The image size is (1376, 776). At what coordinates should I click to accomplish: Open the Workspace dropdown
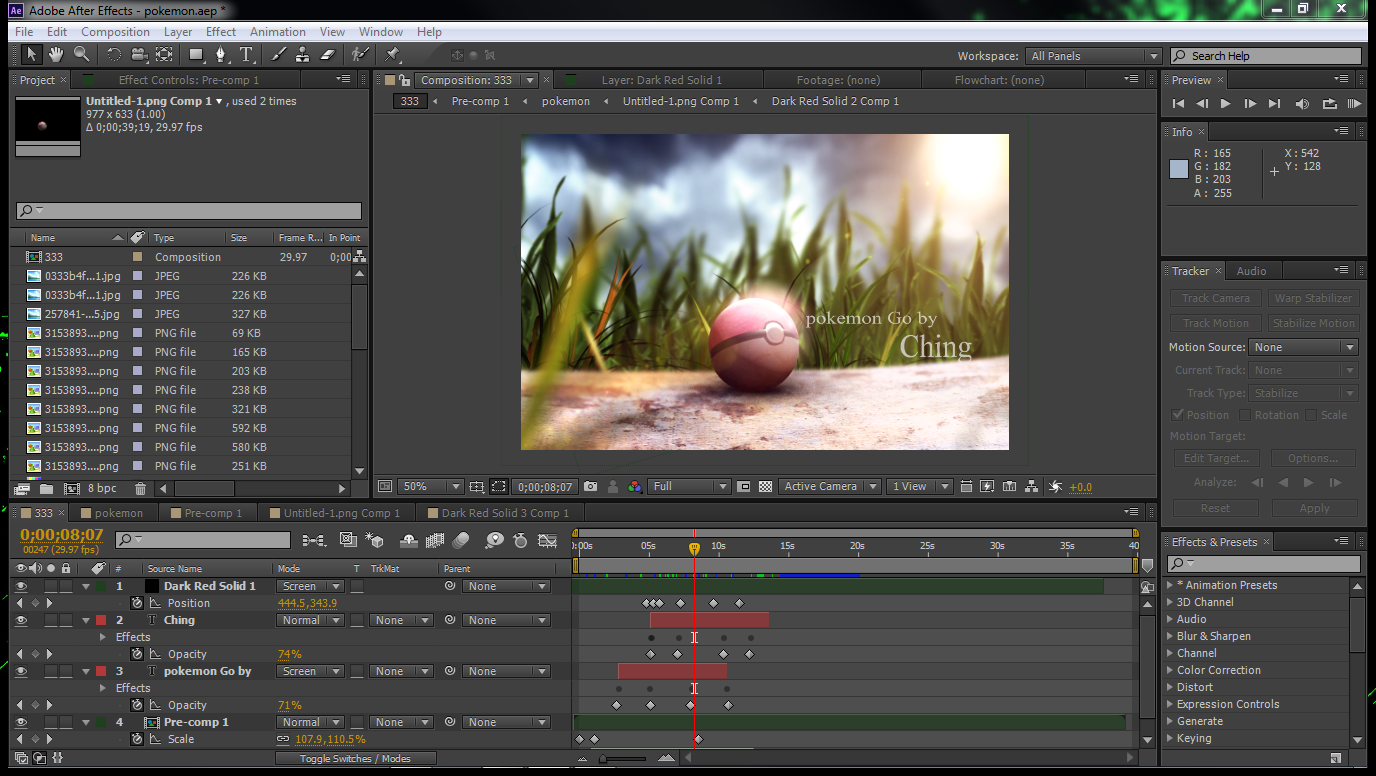1093,56
